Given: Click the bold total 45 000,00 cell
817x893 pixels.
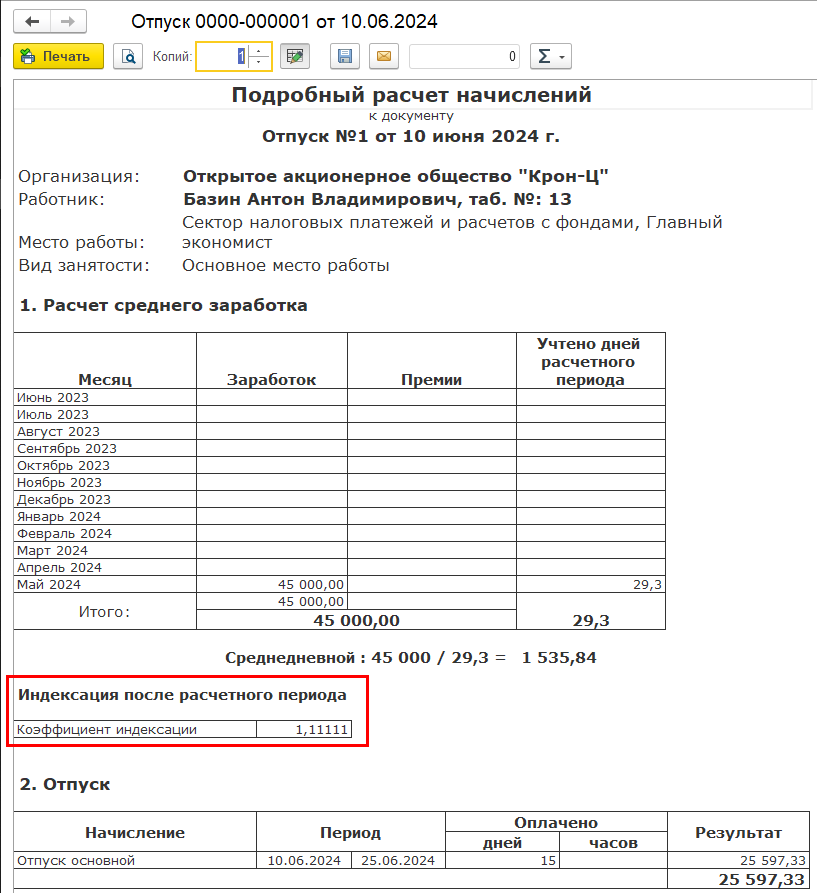Looking at the screenshot, I should [x=356, y=620].
